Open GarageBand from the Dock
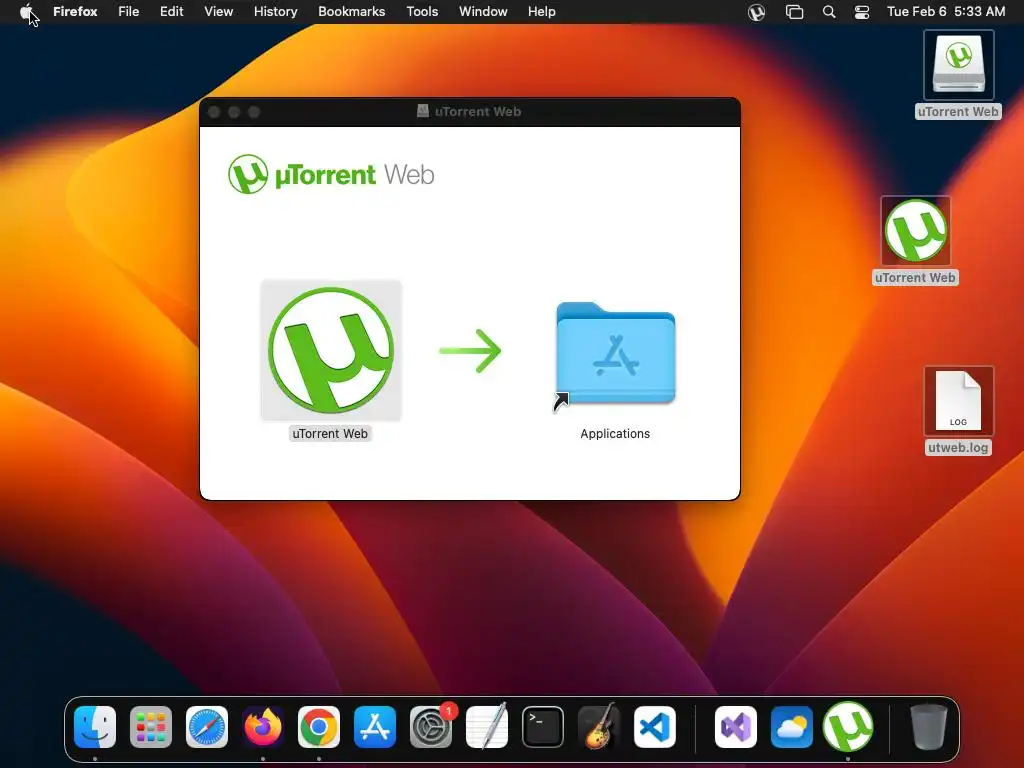The width and height of the screenshot is (1024, 768). tap(599, 727)
